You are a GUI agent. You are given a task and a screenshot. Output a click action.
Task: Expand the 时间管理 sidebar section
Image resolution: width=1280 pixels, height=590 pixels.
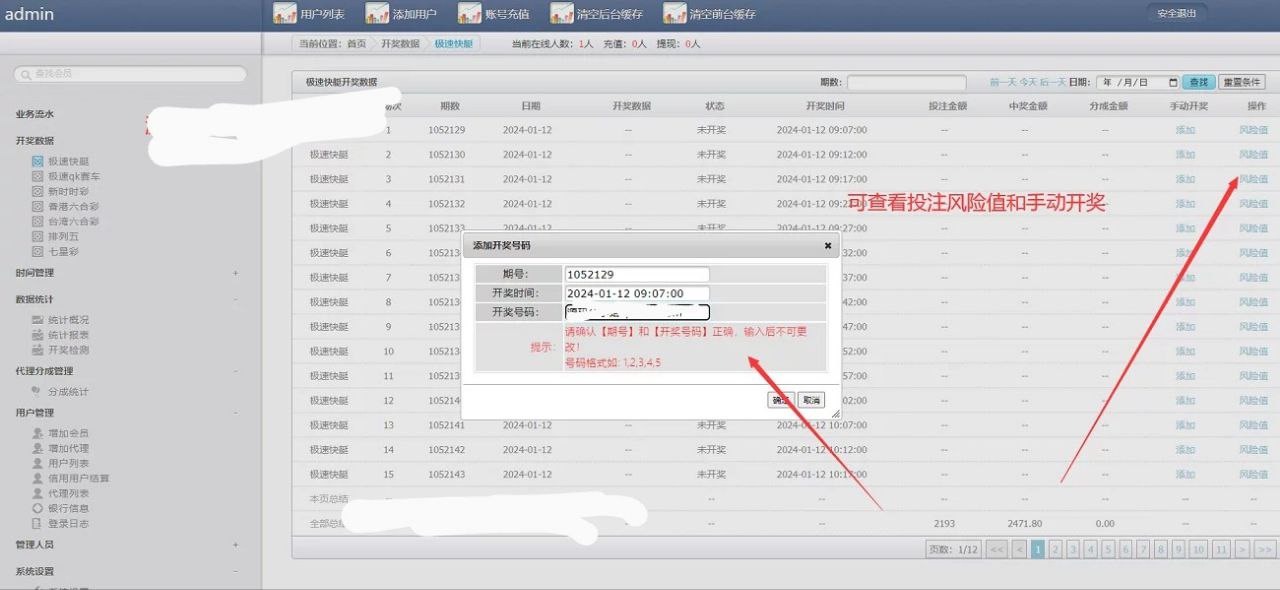click(236, 273)
